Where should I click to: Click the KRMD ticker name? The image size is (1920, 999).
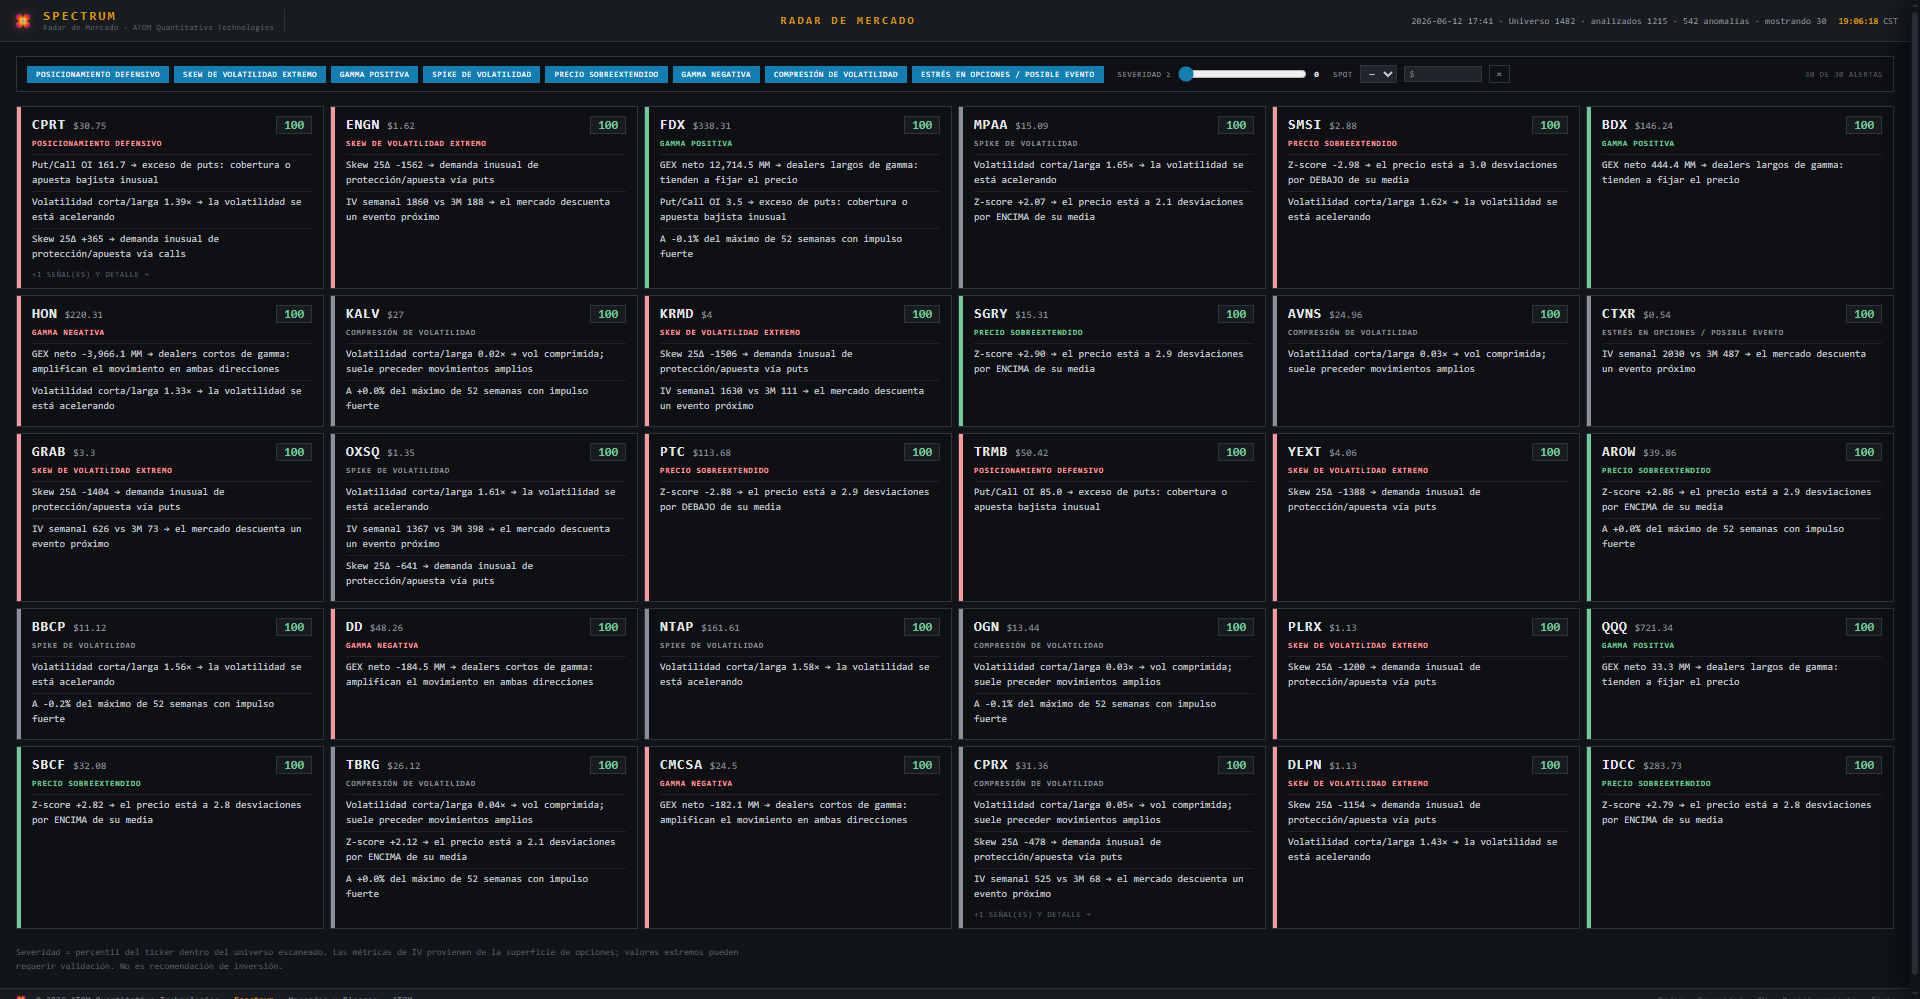[x=676, y=314]
